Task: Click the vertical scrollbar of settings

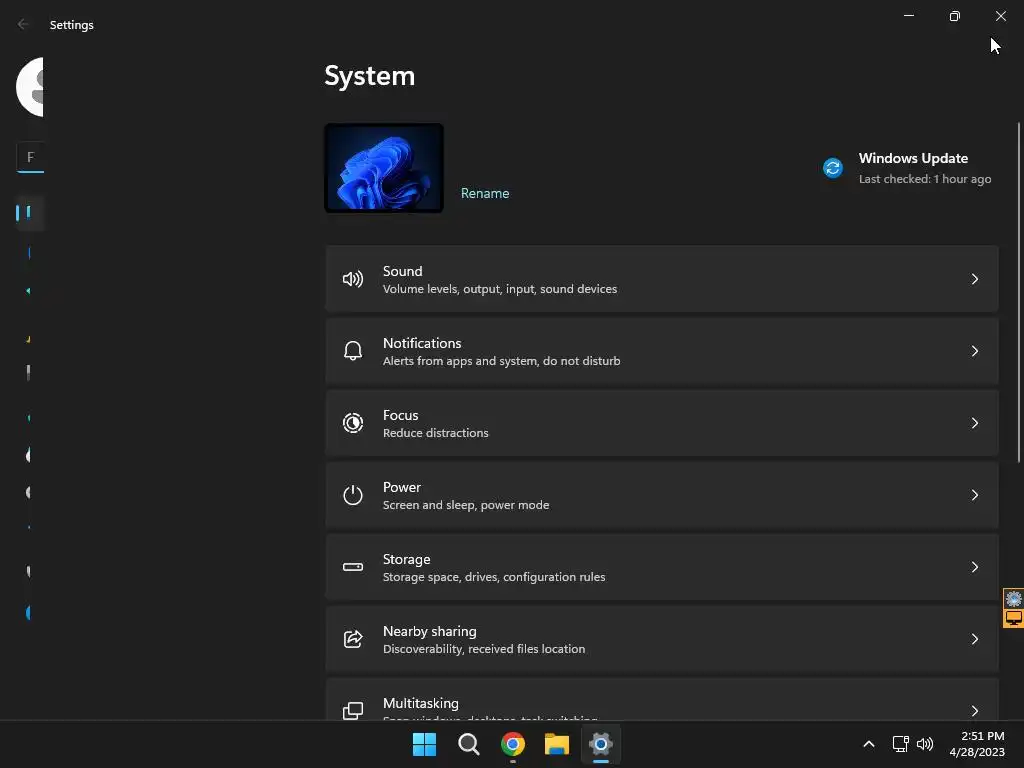Action: pos(1019,292)
